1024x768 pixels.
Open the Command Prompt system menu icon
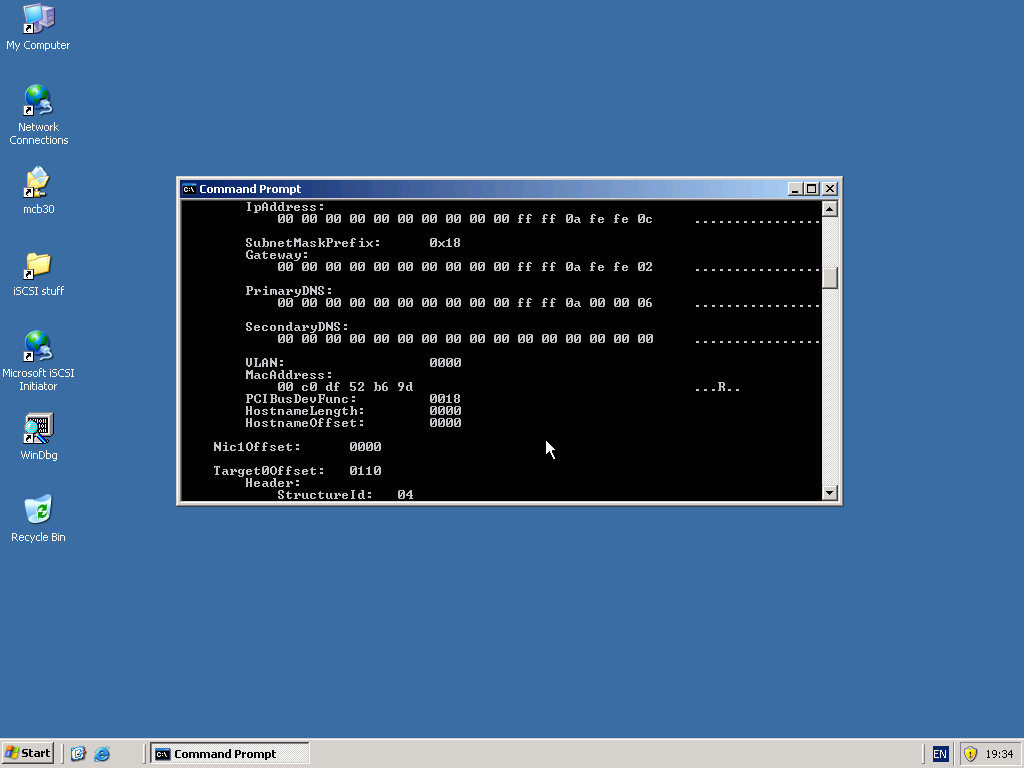(x=189, y=189)
